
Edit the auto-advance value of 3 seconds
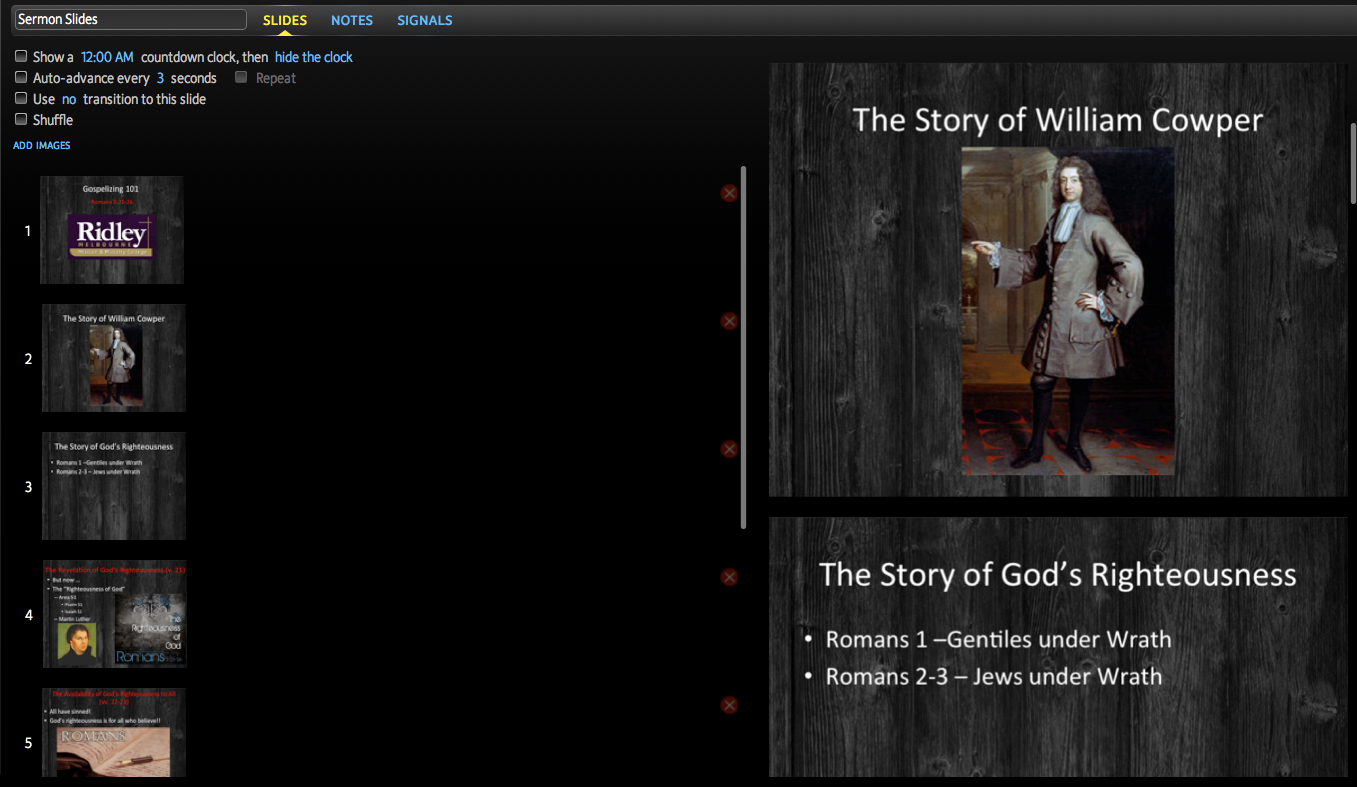pyautogui.click(x=160, y=78)
